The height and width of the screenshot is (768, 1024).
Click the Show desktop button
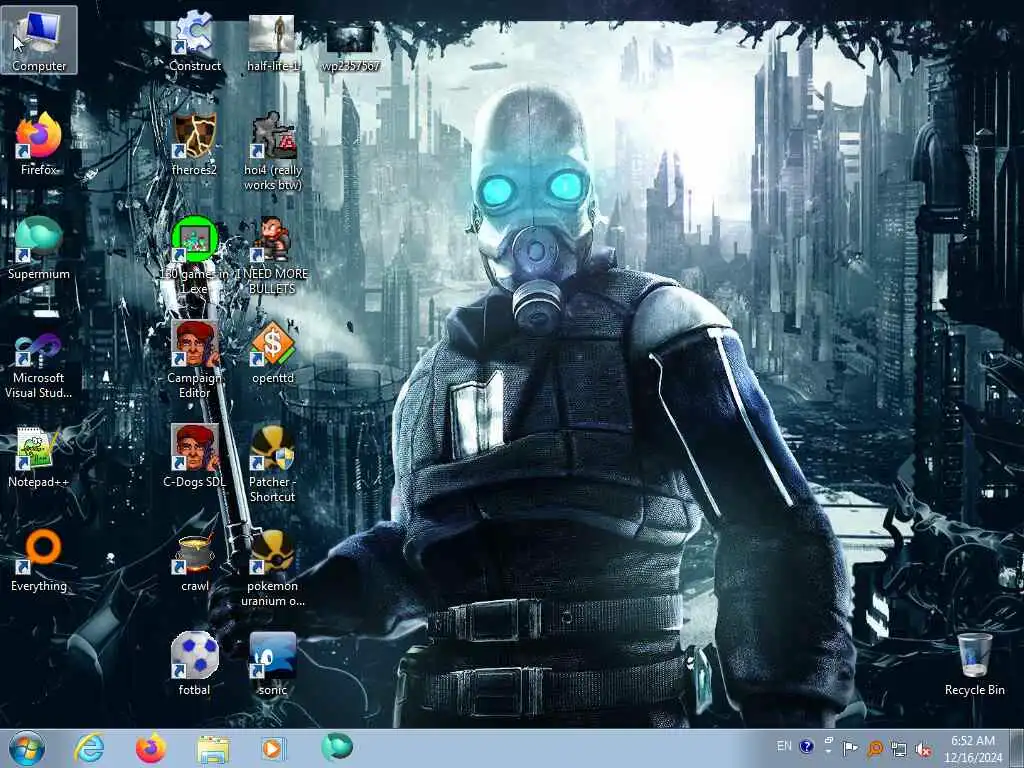click(1017, 748)
